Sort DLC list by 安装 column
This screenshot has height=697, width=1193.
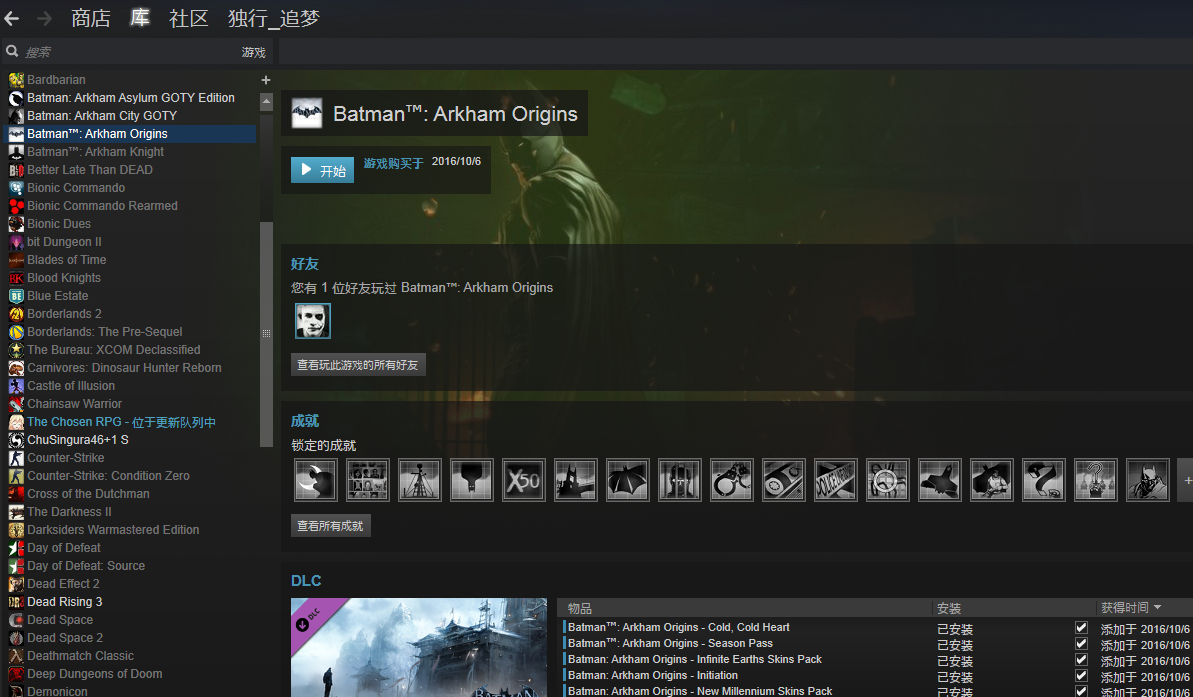pyautogui.click(x=949, y=608)
